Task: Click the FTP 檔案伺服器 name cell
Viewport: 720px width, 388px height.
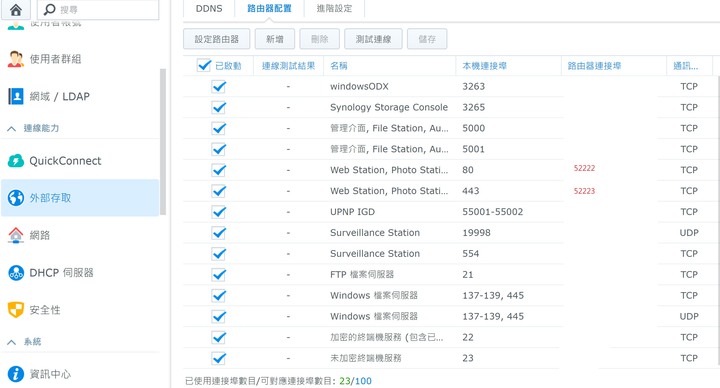Action: [362, 275]
